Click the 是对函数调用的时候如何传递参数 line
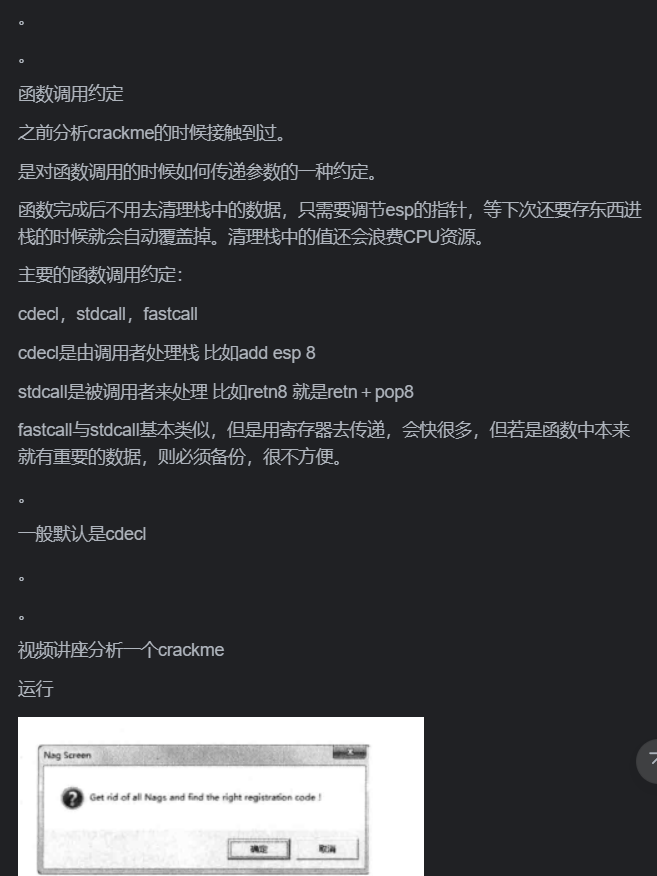Viewport: 657px width, 876px height. click(197, 172)
